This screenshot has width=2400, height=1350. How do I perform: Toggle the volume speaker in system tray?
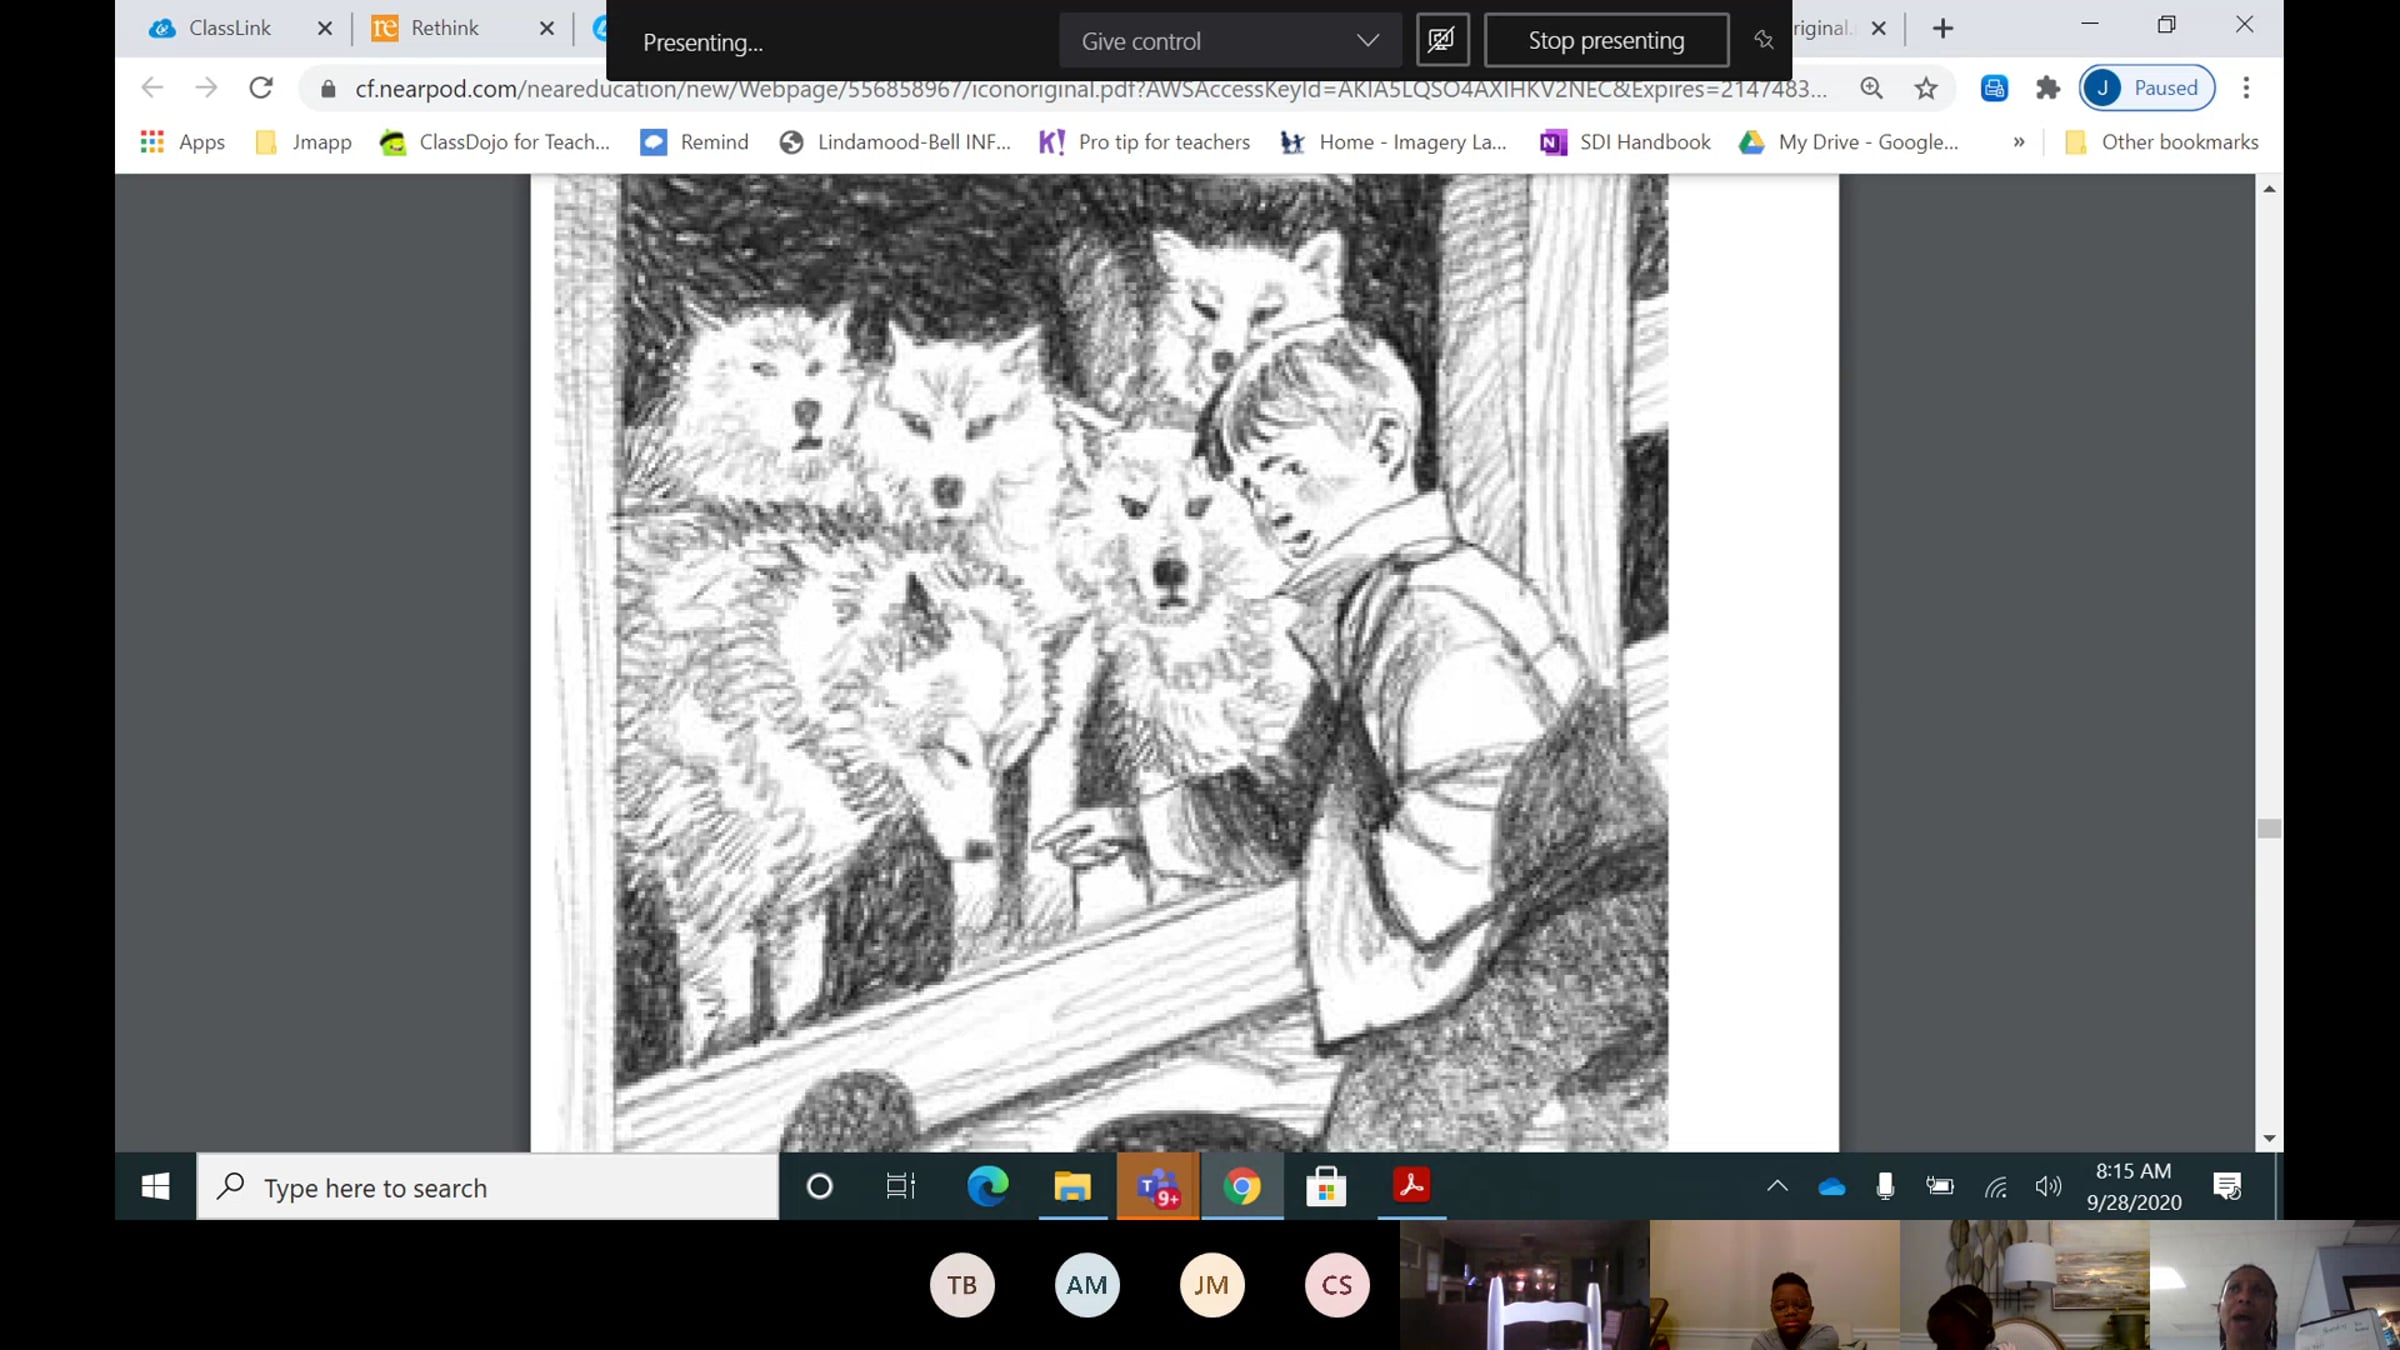[2047, 1187]
